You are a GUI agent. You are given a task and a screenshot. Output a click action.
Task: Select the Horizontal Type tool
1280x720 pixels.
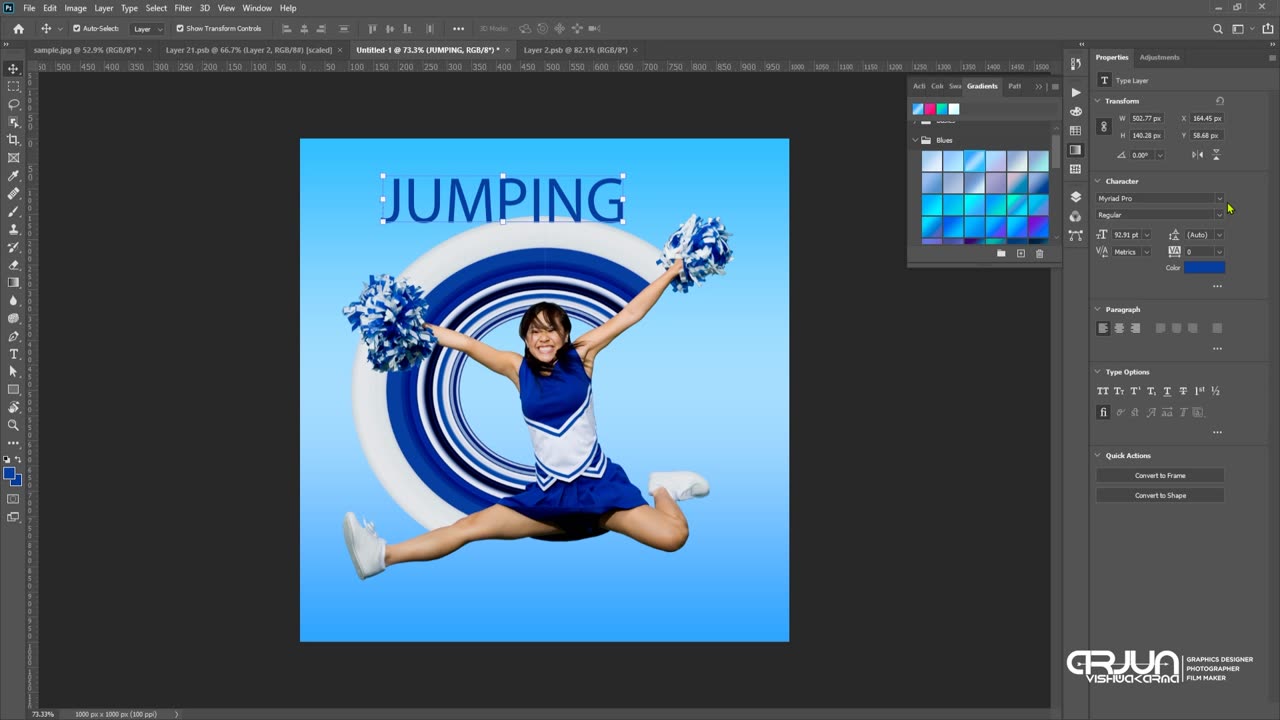pos(13,354)
